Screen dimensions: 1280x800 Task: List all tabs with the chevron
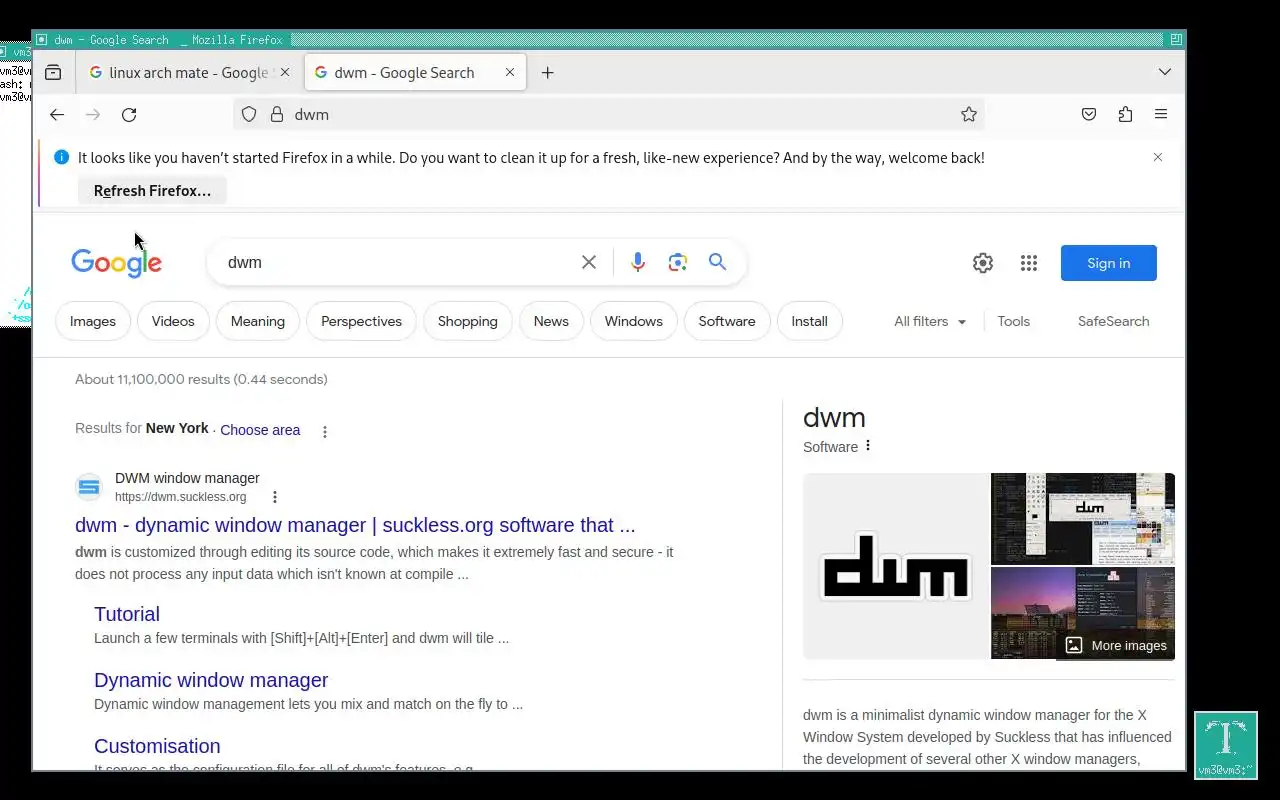pyautogui.click(x=1165, y=72)
